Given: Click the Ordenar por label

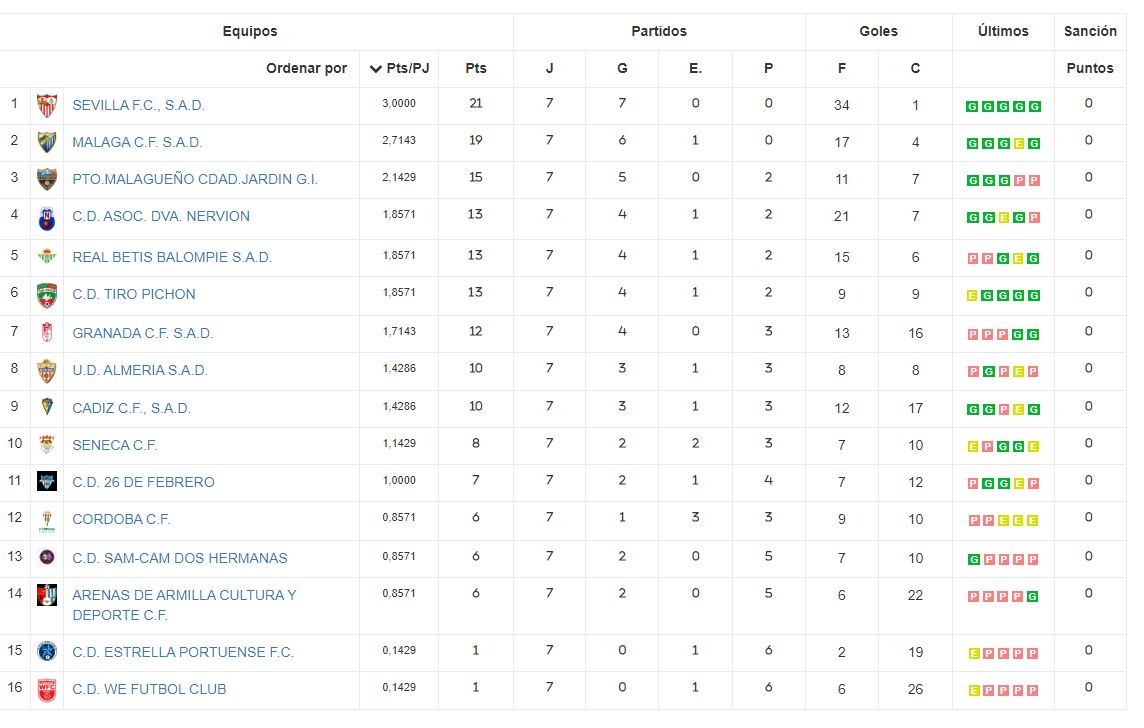Looking at the screenshot, I should coord(306,69).
